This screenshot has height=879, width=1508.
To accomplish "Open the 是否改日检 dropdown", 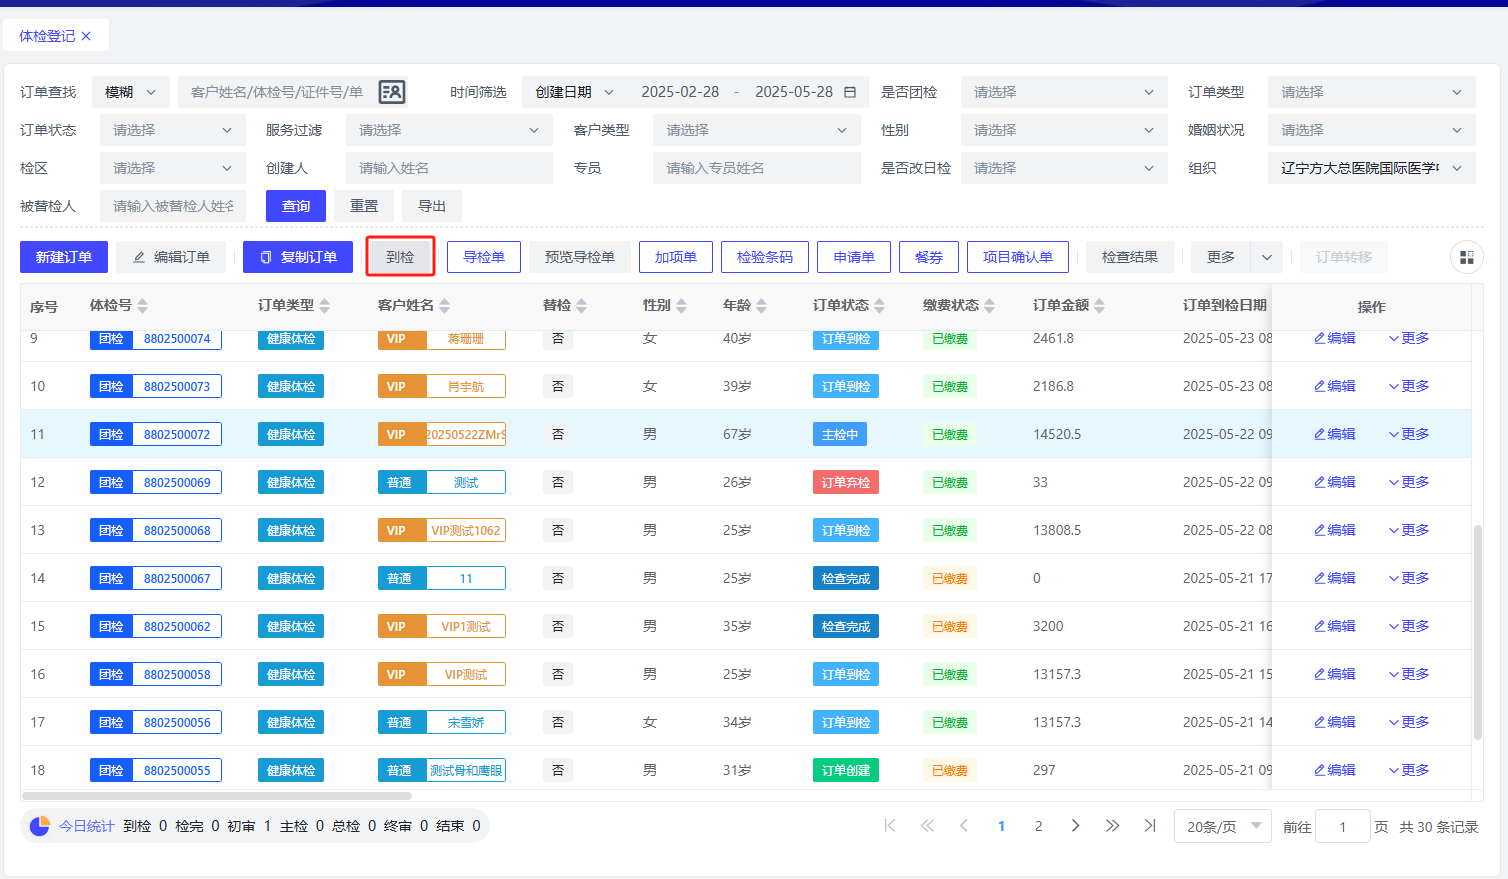I will click(x=1064, y=168).
